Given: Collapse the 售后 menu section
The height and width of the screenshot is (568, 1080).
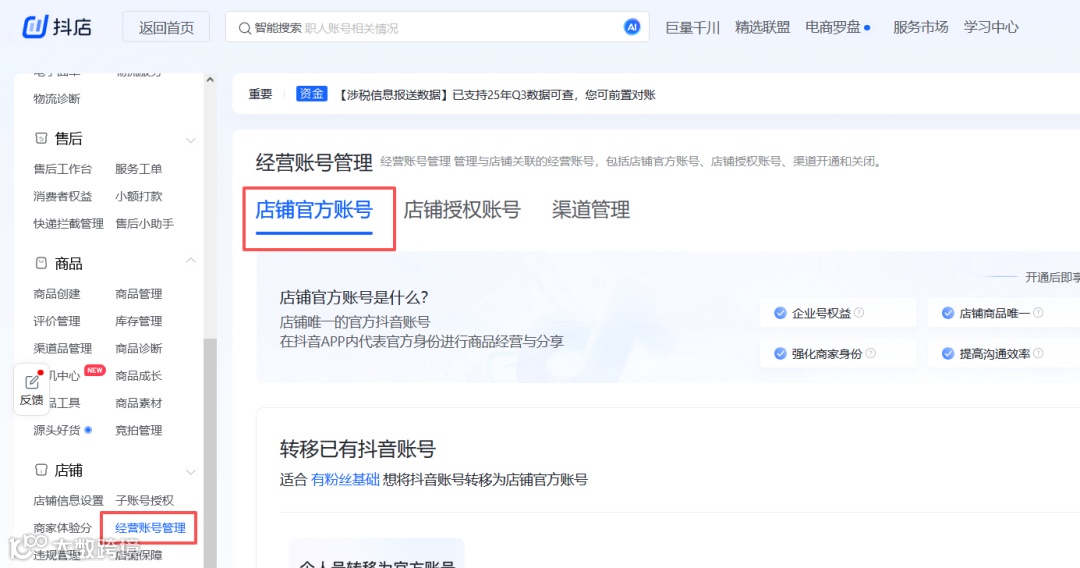Looking at the screenshot, I should tap(191, 140).
